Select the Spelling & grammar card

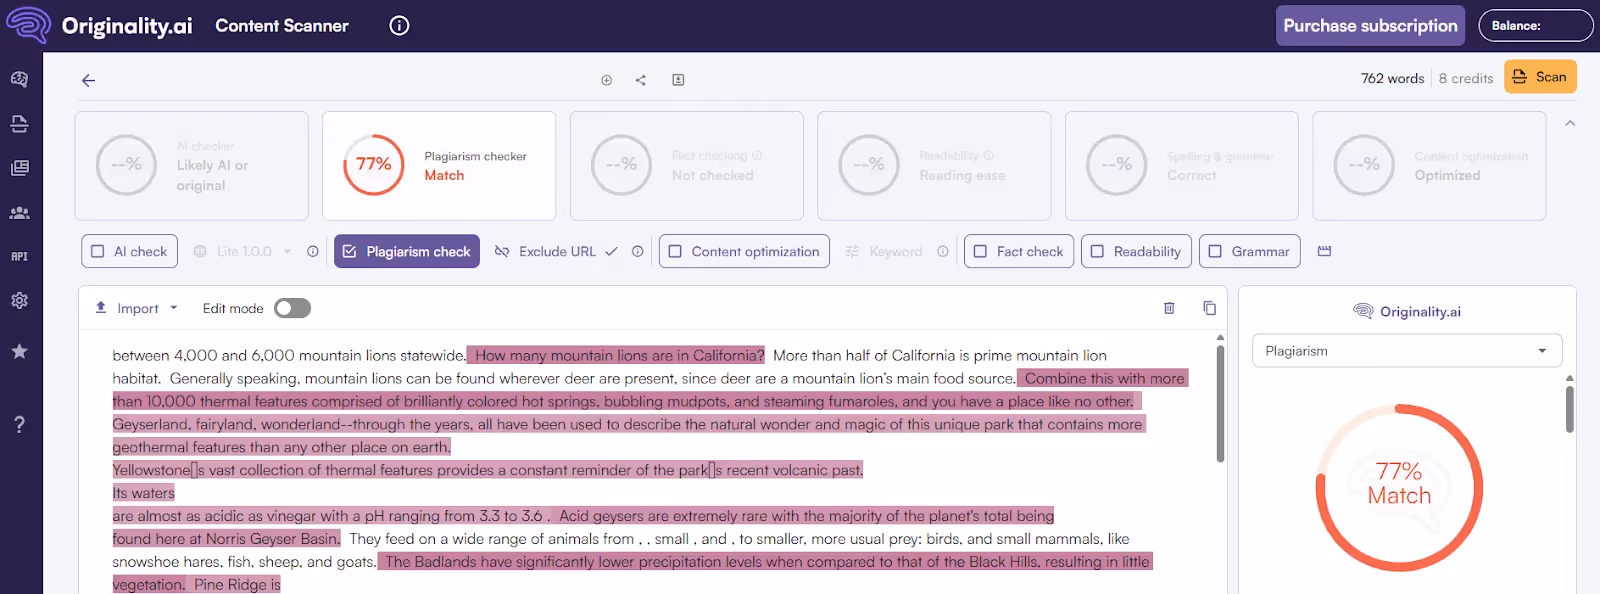[1182, 166]
